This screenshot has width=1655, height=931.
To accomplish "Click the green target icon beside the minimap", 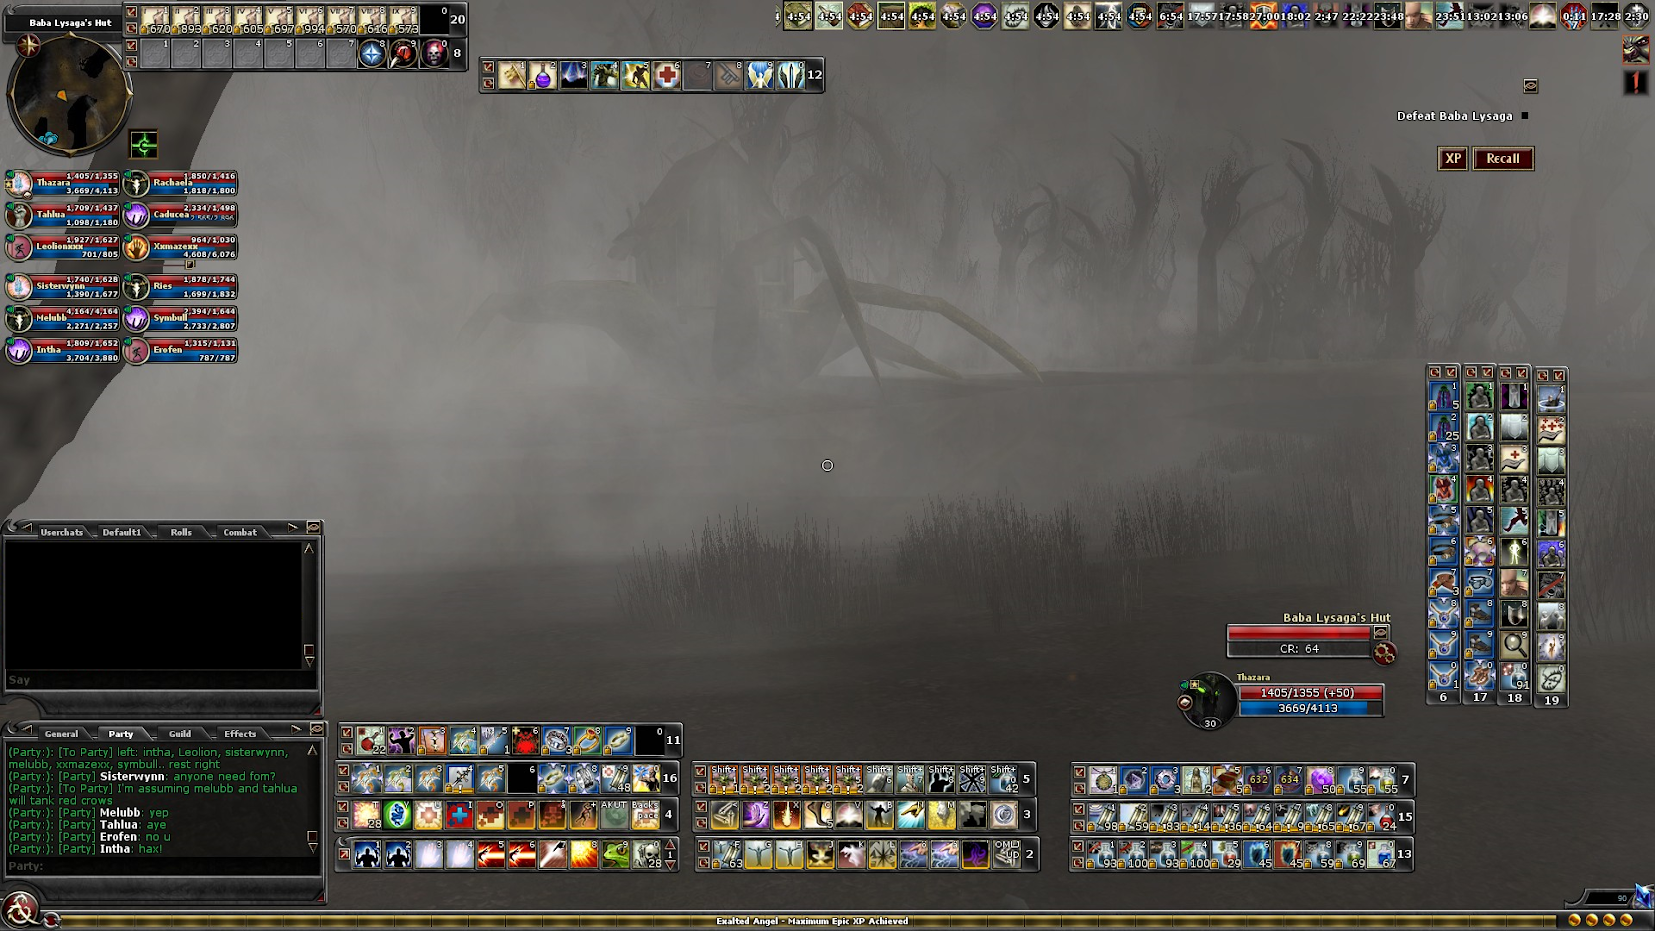I will click(144, 145).
